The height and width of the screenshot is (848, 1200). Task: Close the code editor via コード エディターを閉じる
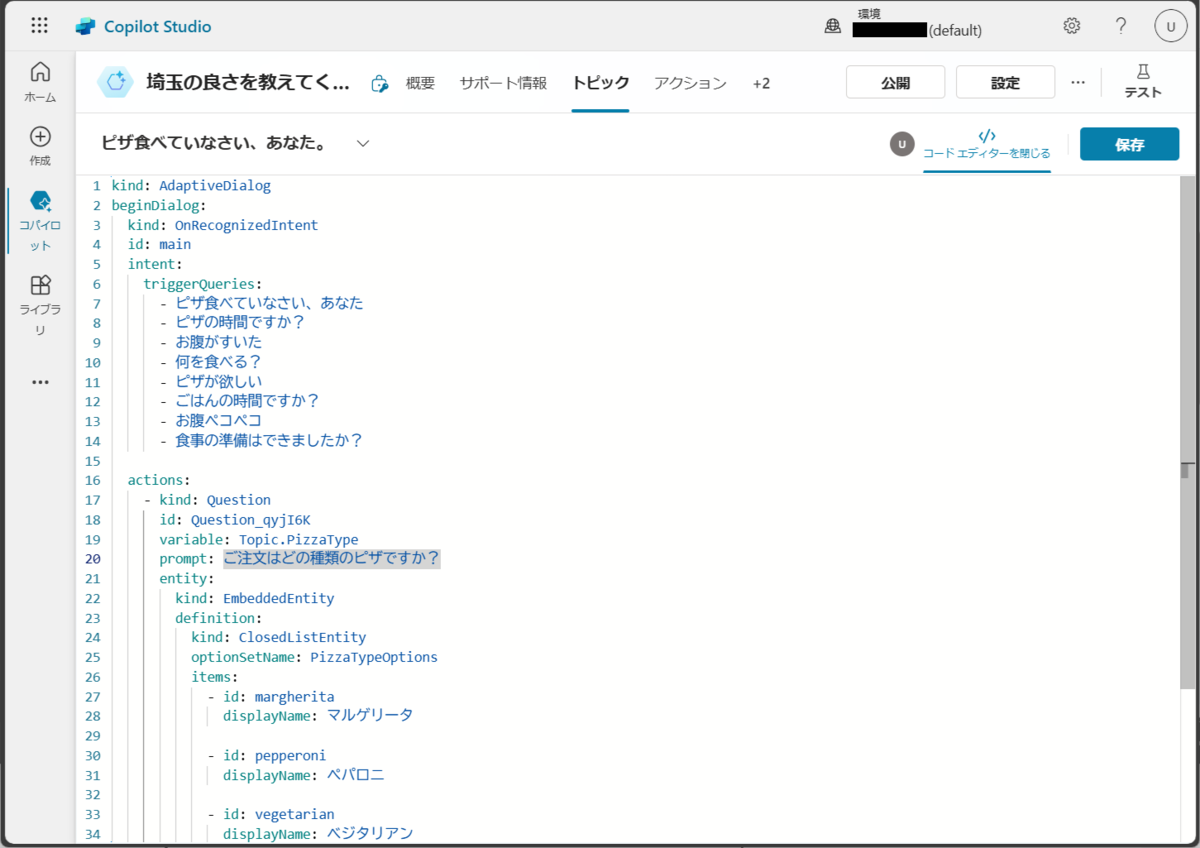click(986, 144)
